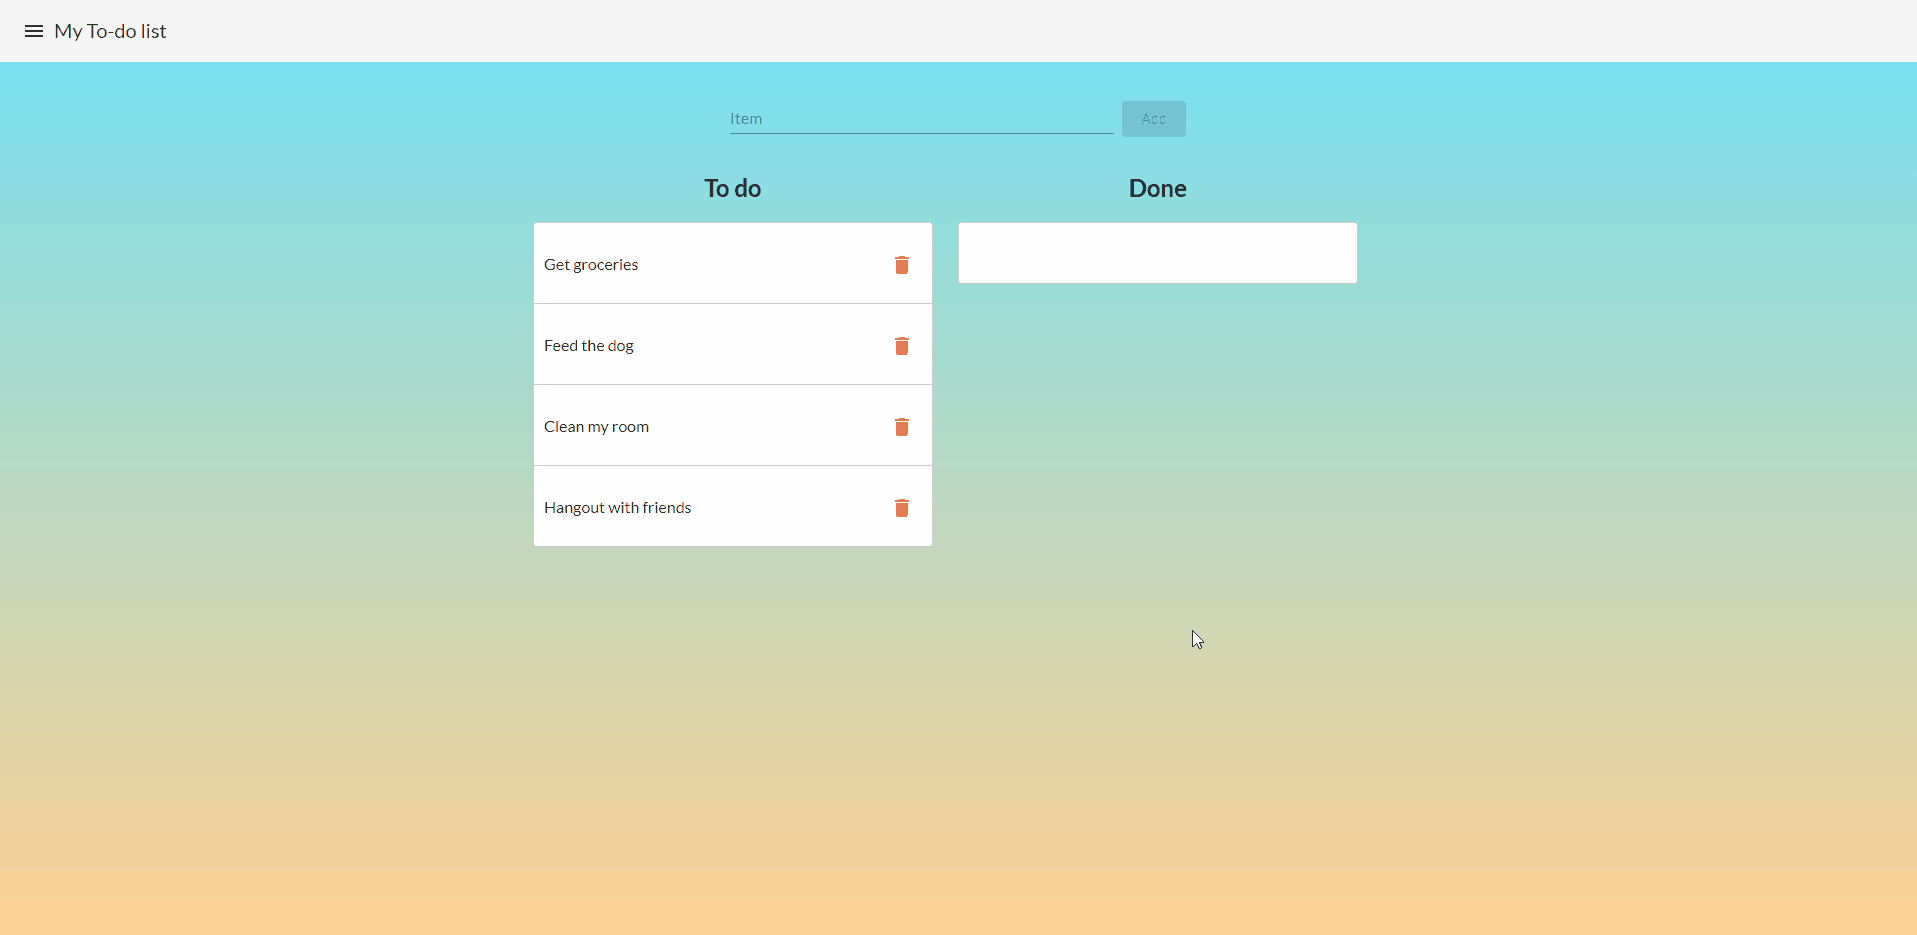Focus the Item text input field
Viewport: 1917px width, 935px height.
coord(920,119)
